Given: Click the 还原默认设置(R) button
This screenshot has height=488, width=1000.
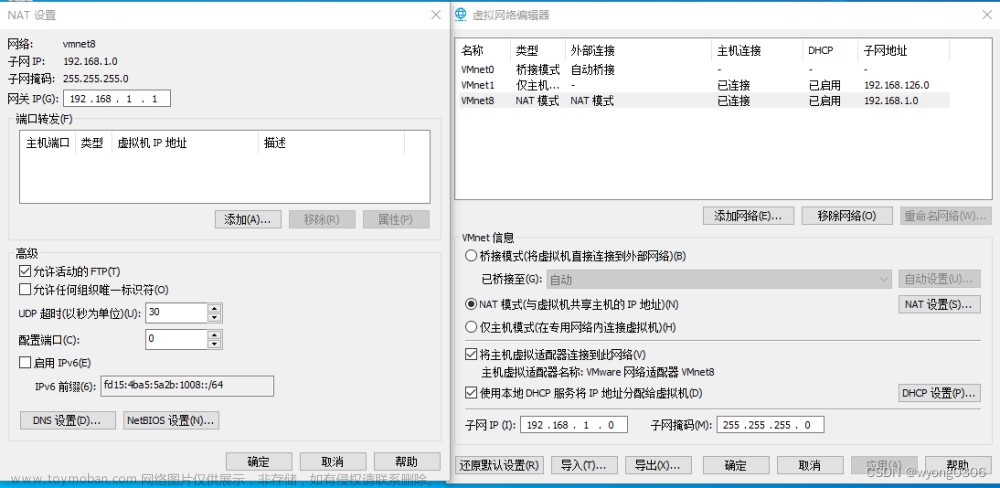Looking at the screenshot, I should (499, 465).
